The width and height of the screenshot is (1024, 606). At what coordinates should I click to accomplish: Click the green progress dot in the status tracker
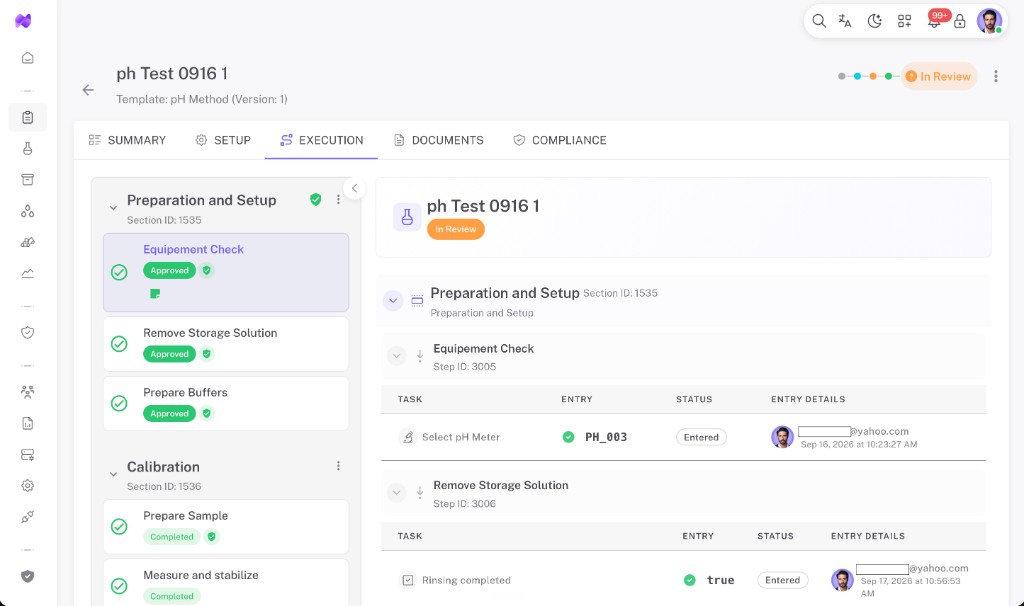tap(888, 76)
